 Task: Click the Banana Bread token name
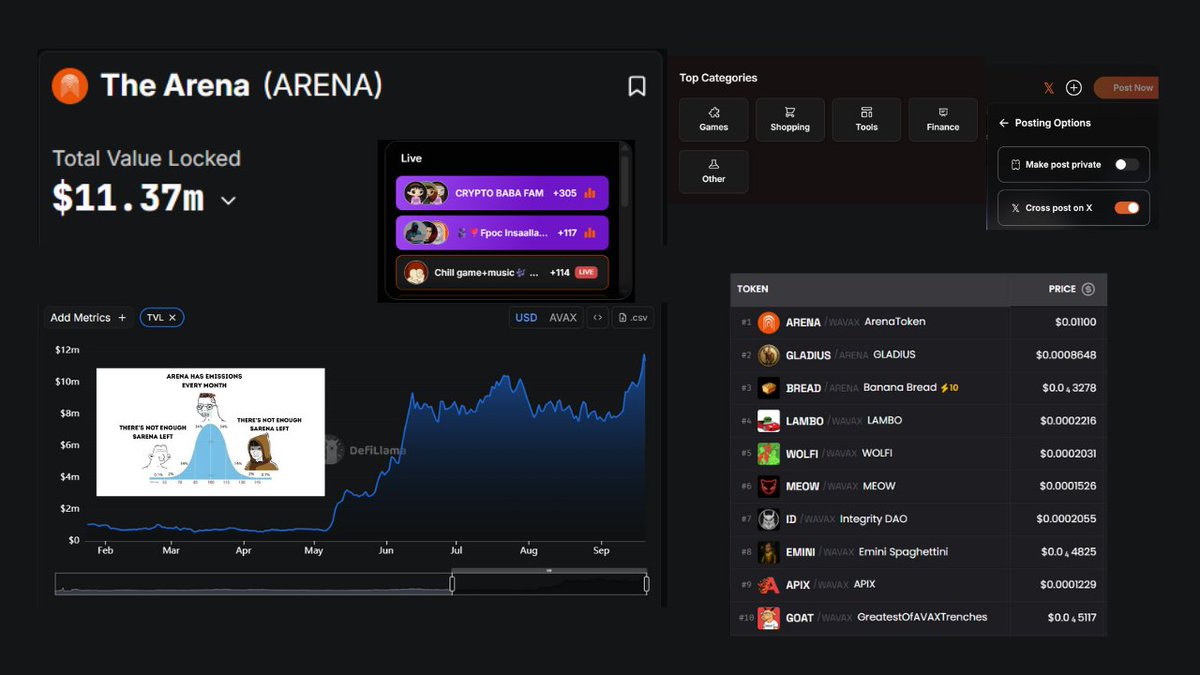pyautogui.click(x=900, y=387)
